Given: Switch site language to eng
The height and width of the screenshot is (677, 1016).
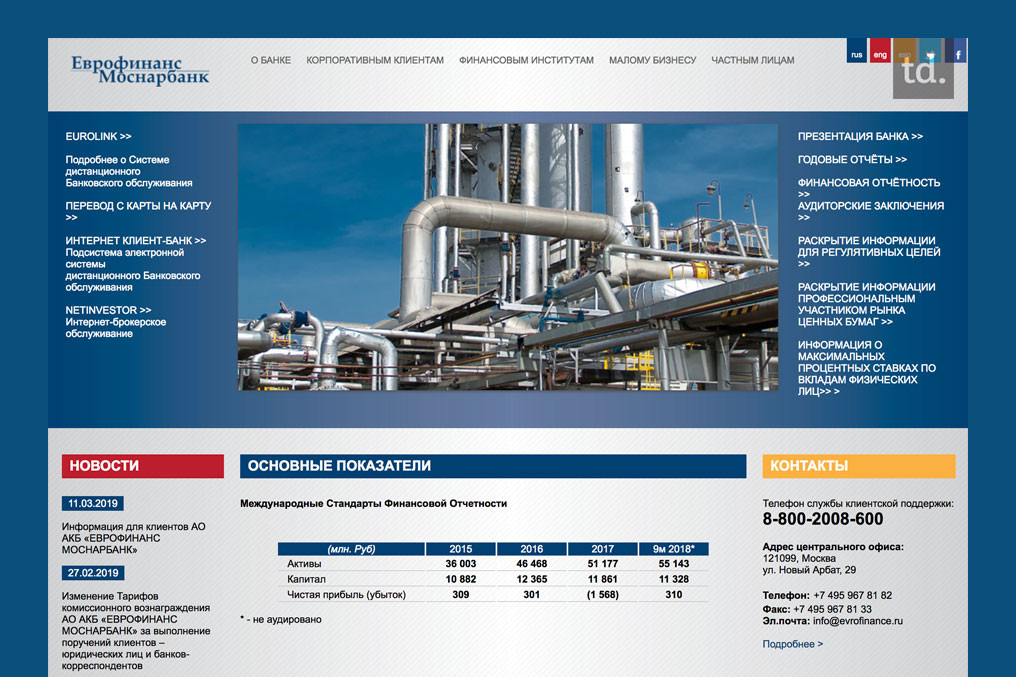Looking at the screenshot, I should pos(880,51).
